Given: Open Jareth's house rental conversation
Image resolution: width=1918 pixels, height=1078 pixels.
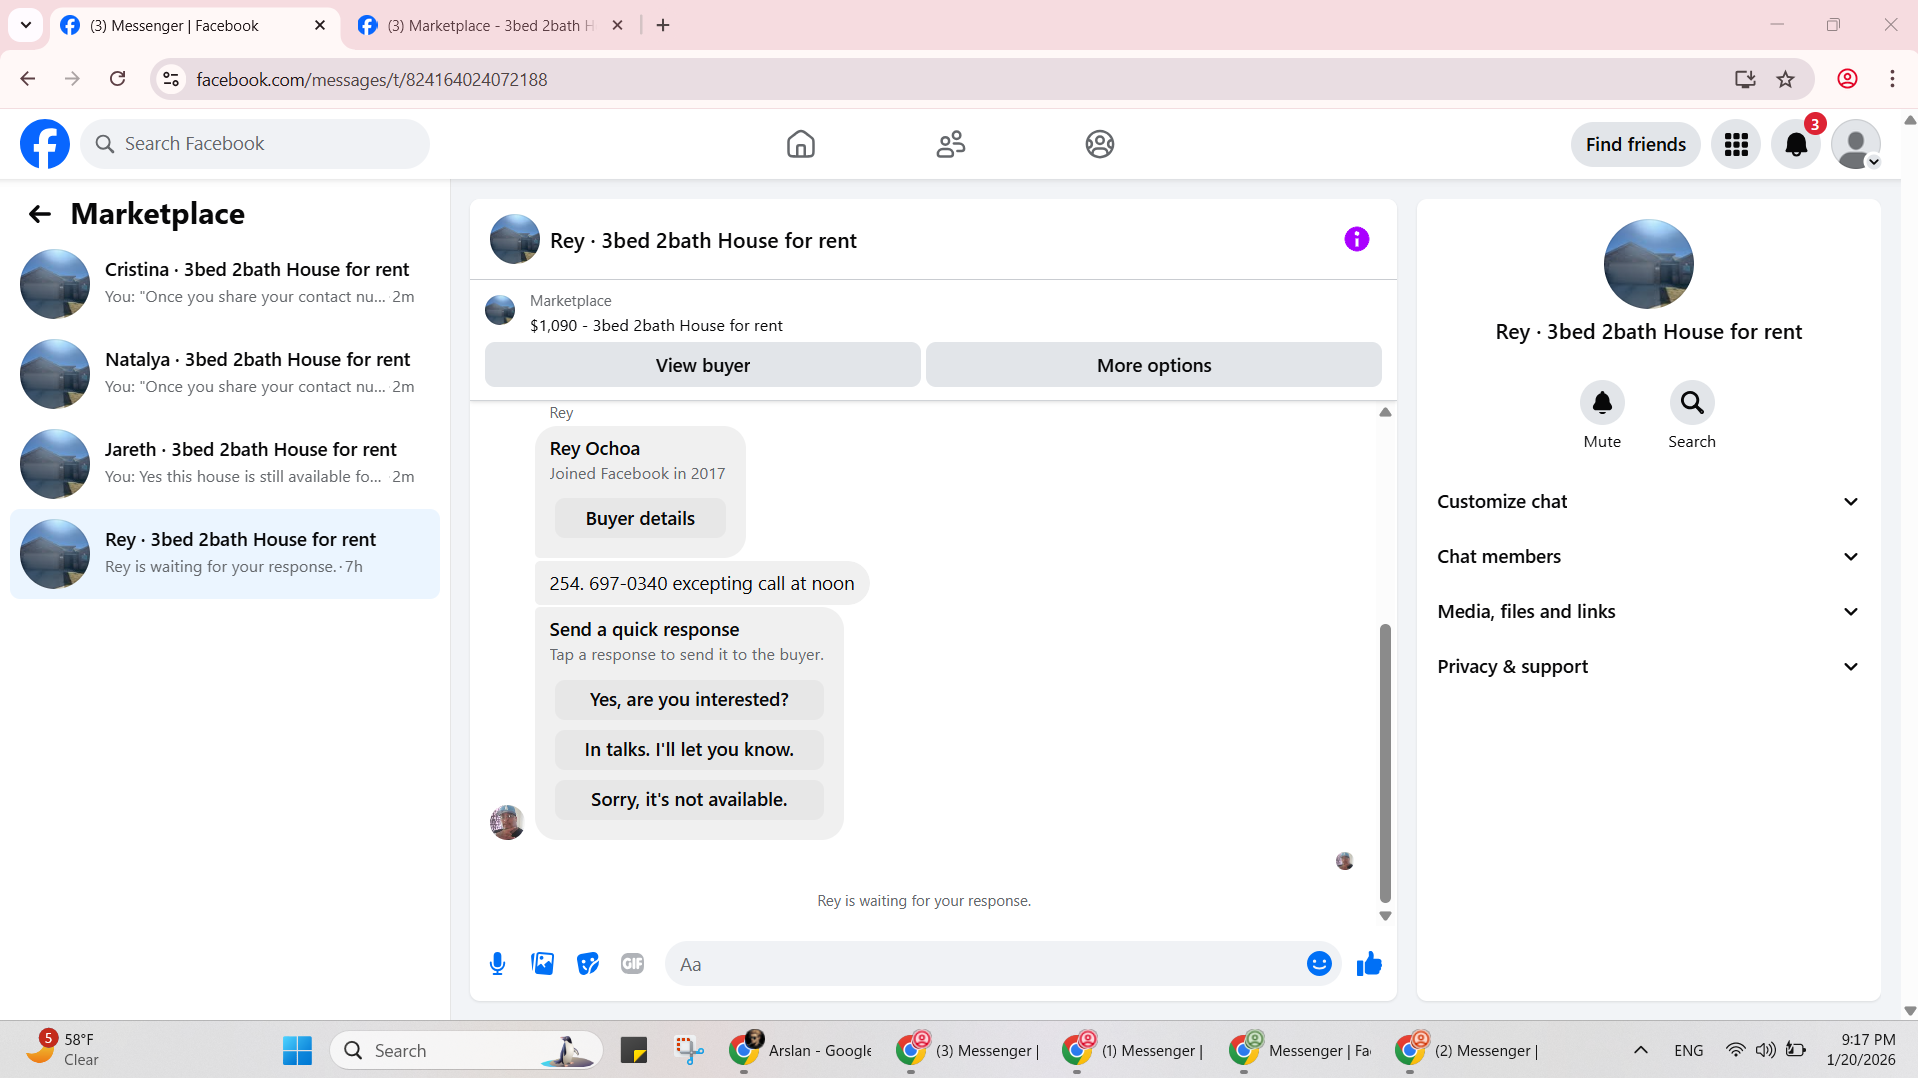Looking at the screenshot, I should (225, 464).
